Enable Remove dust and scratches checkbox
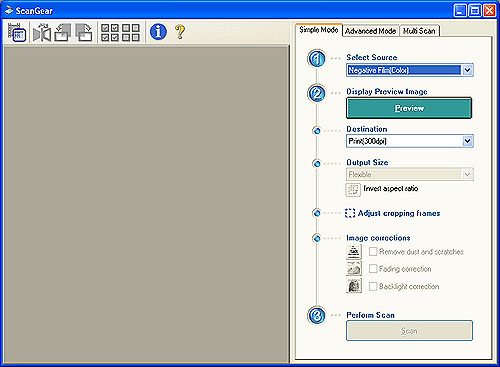The image size is (500, 367). click(x=373, y=251)
